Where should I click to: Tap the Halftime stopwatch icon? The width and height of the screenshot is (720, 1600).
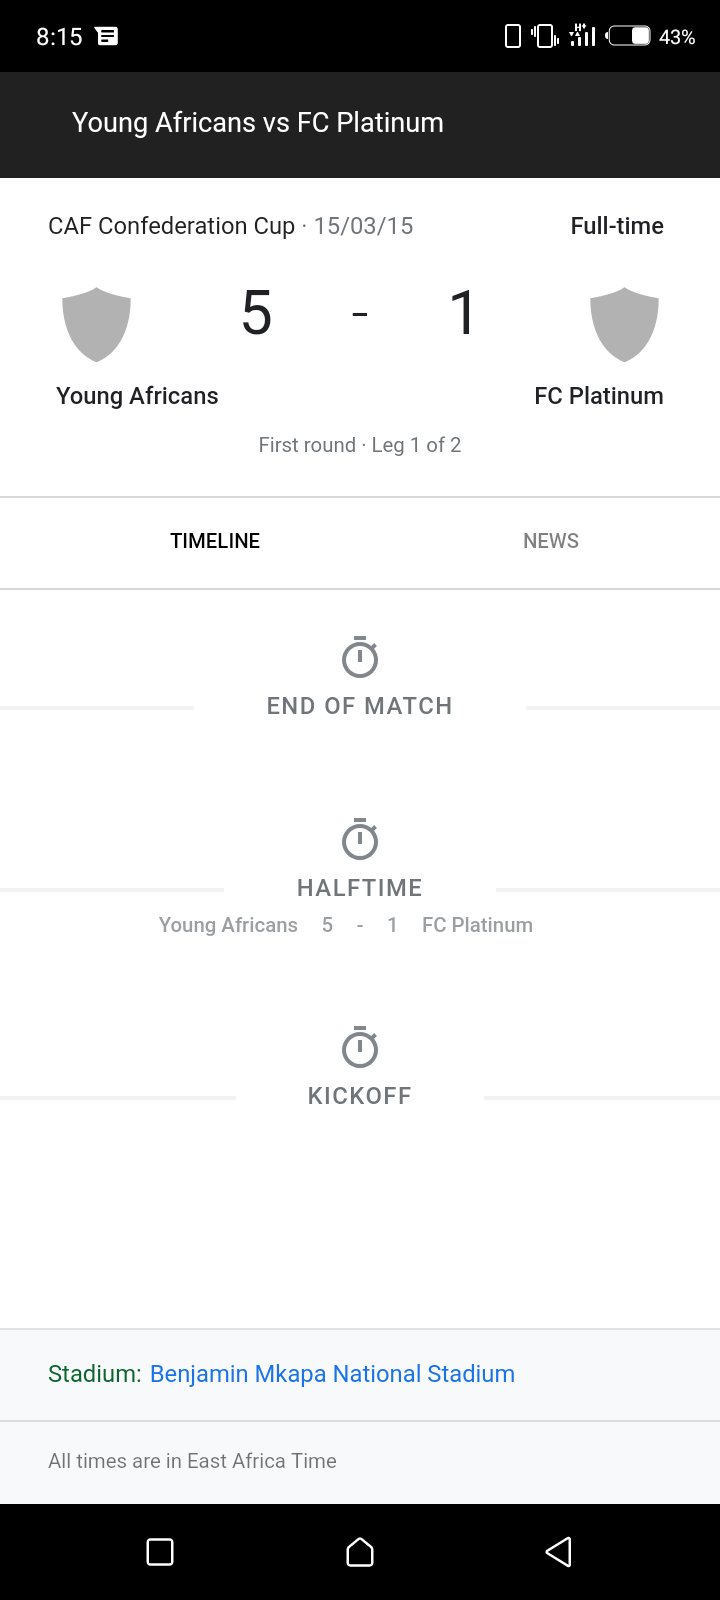point(360,839)
